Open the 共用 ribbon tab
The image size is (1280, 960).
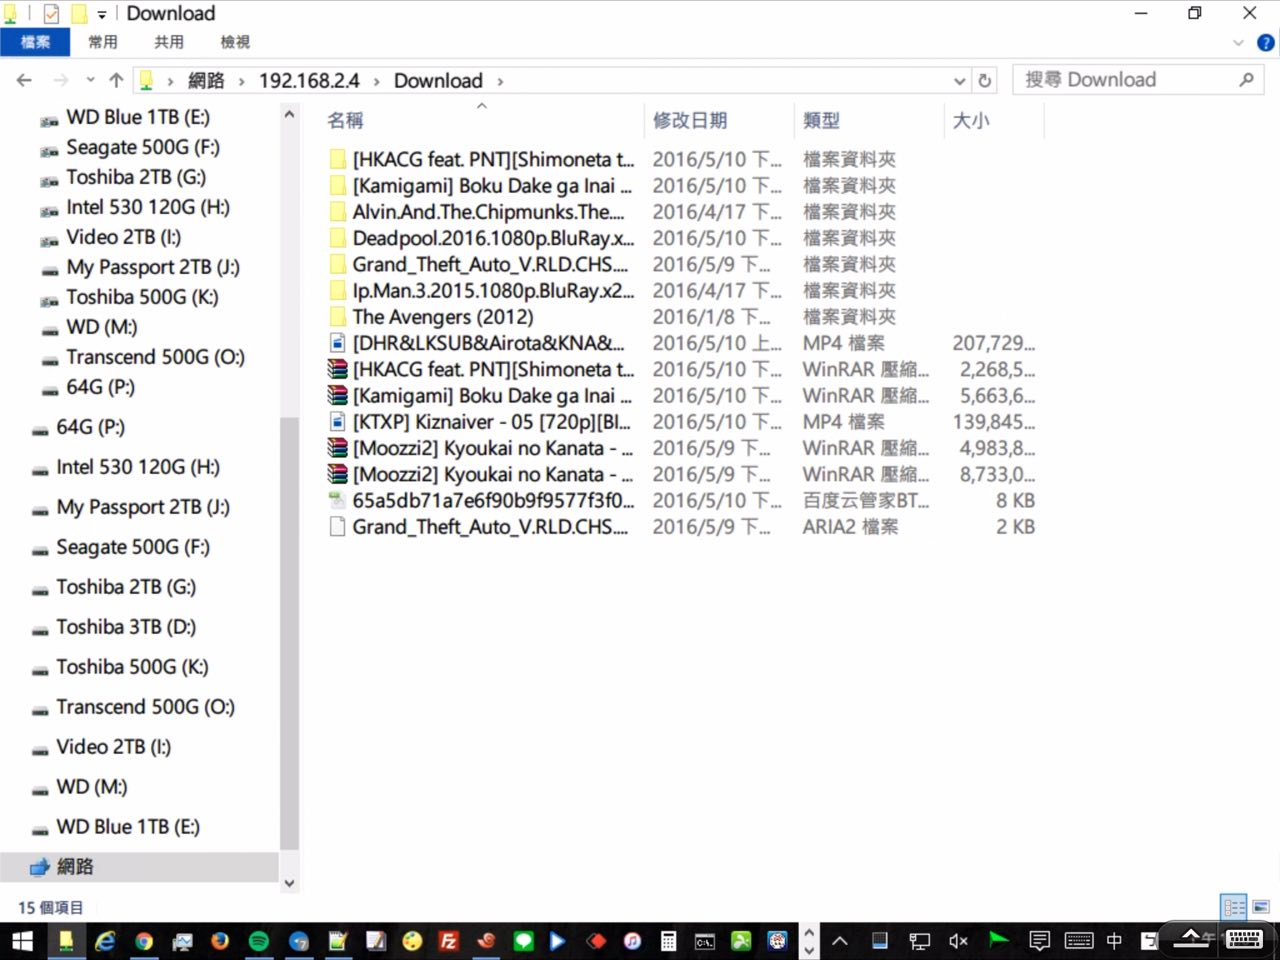169,42
